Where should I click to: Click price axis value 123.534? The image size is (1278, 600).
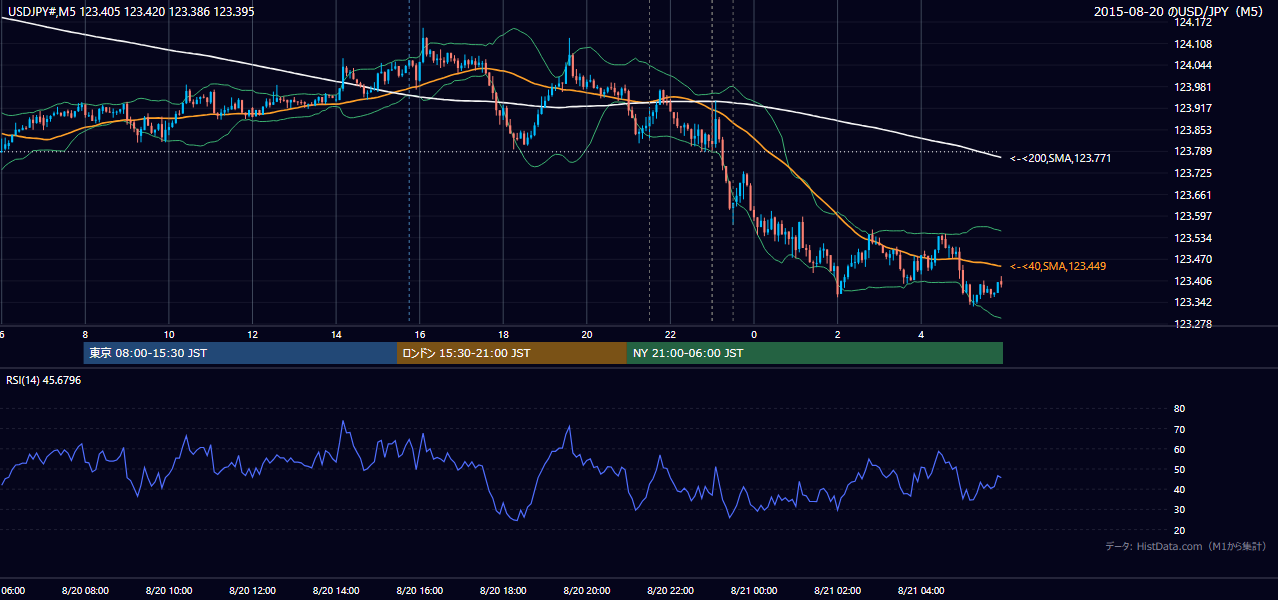tap(1195, 238)
